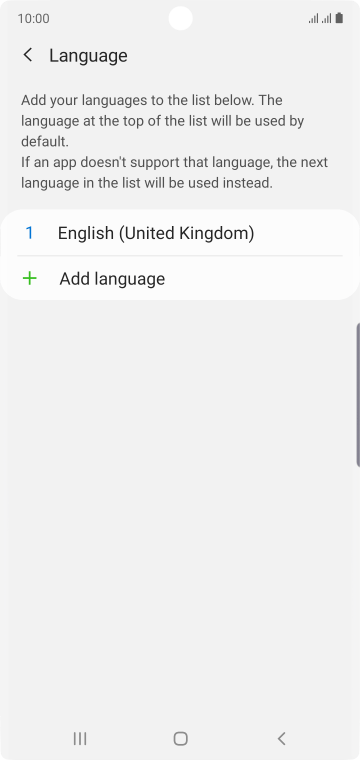
Task: Tap the green plus icon
Action: pyautogui.click(x=30, y=278)
